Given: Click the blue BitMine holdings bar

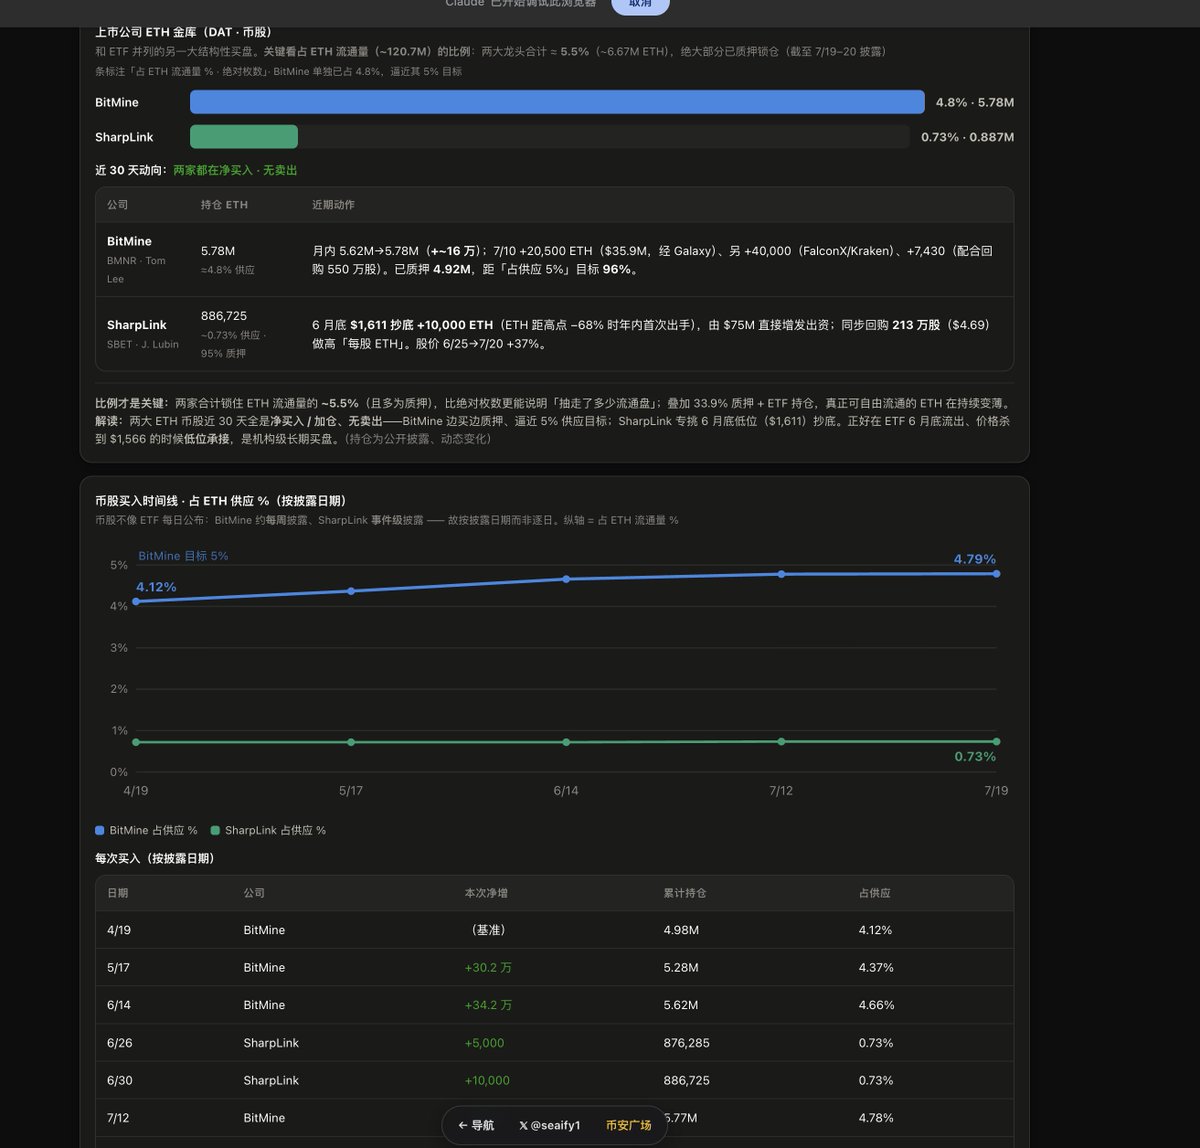Looking at the screenshot, I should coord(557,102).
